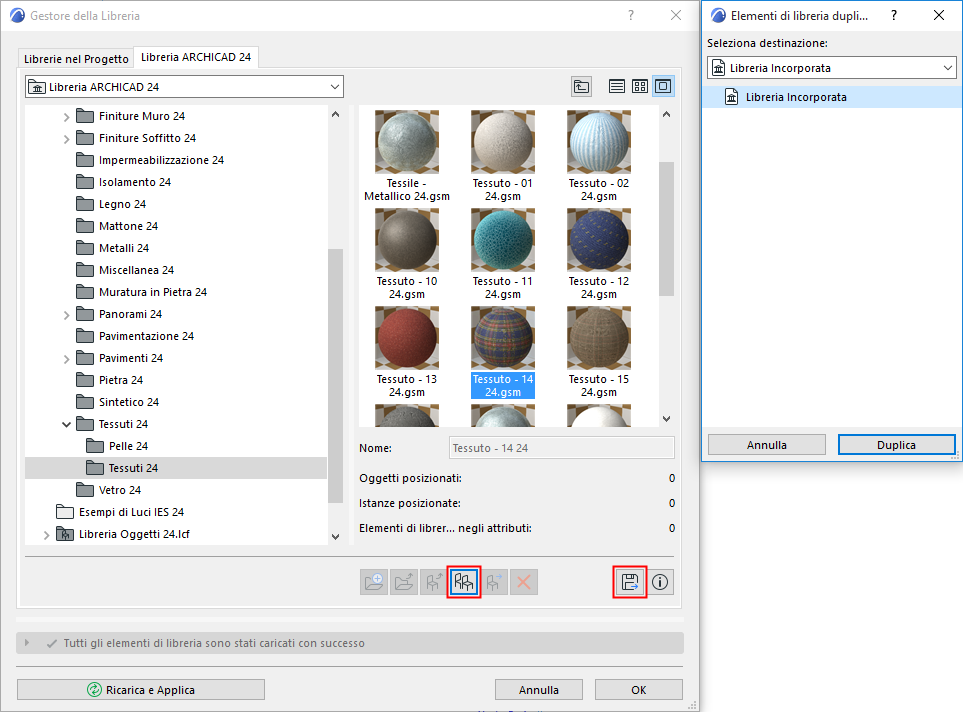Switch to large preview view
This screenshot has height=712, width=963.
[663, 87]
